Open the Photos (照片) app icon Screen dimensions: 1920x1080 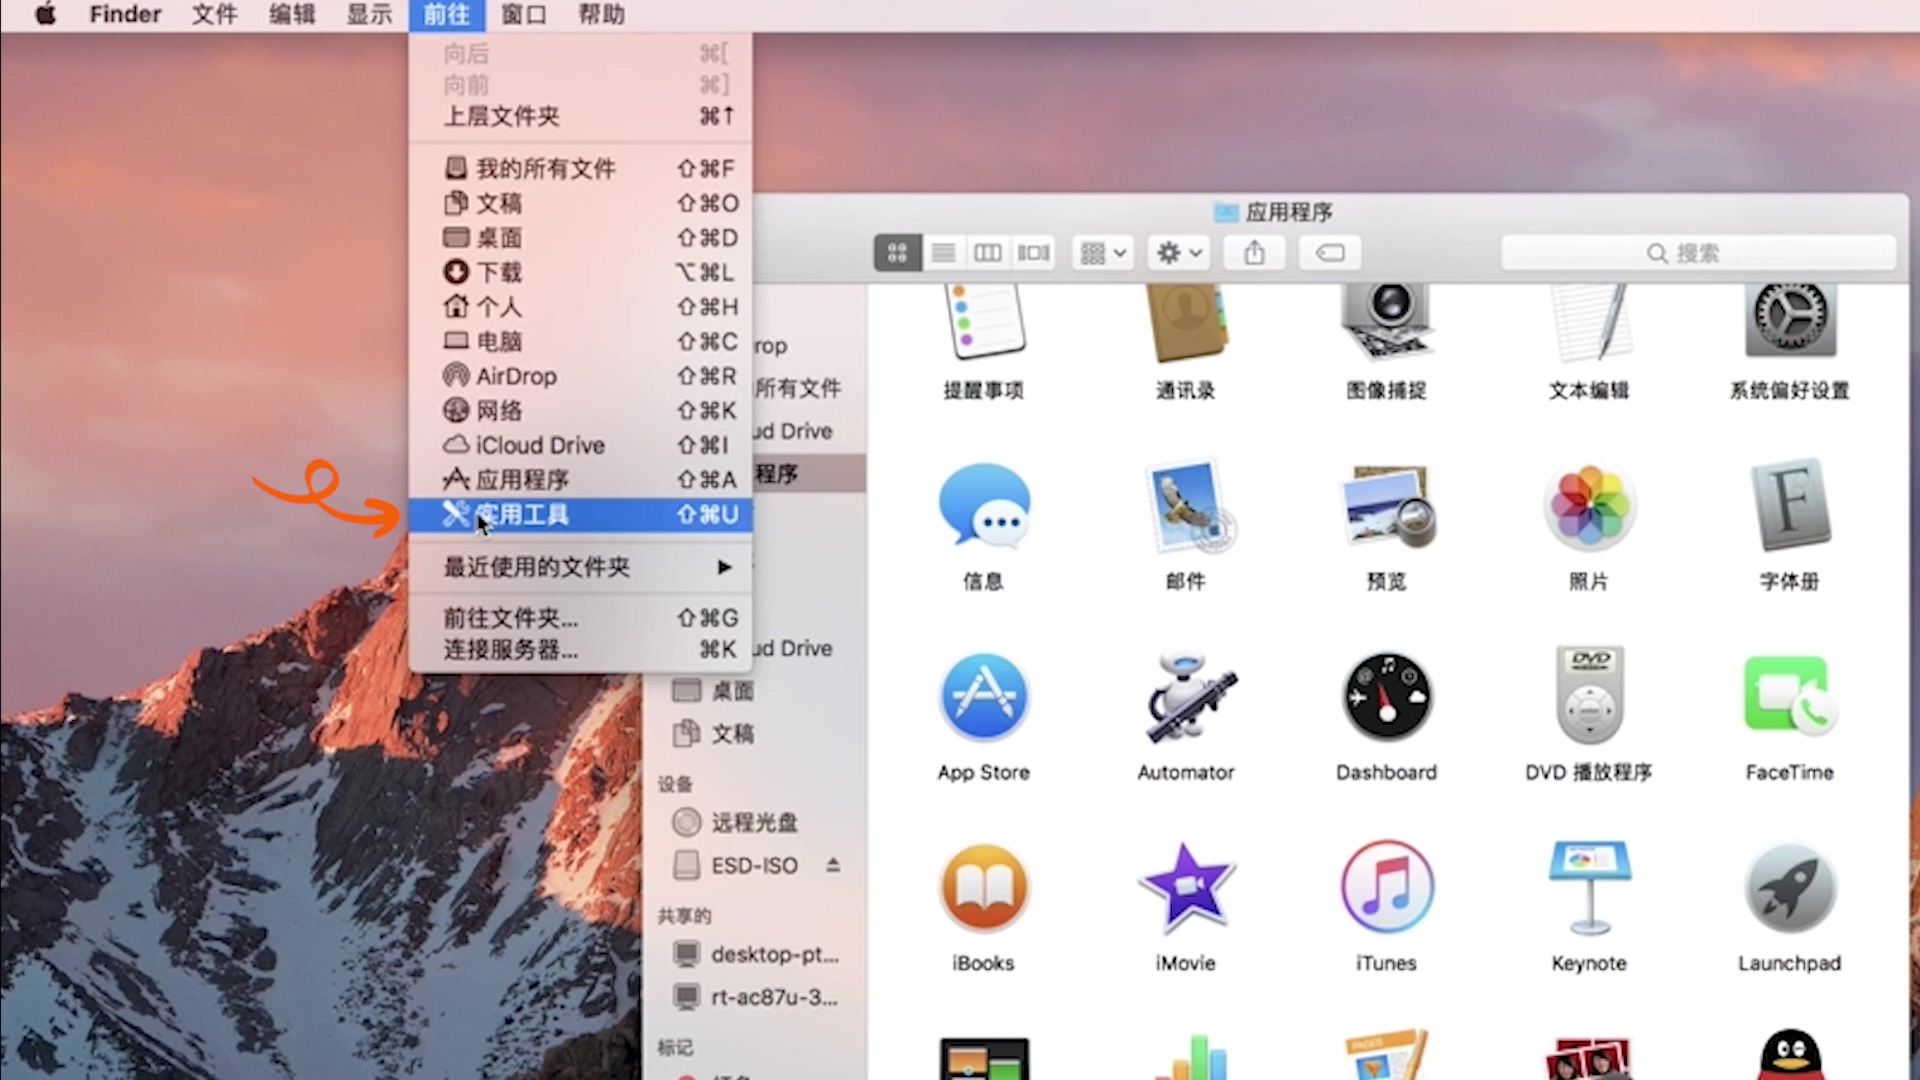1589,505
